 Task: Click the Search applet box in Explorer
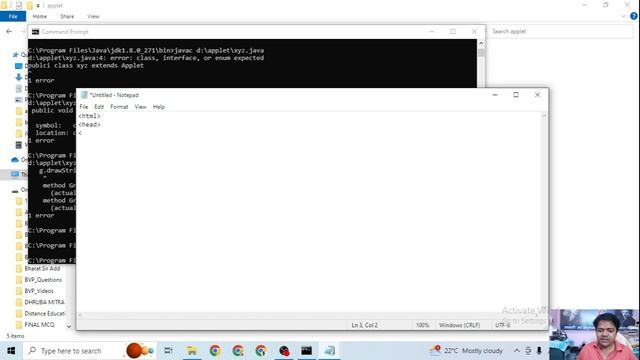point(561,31)
